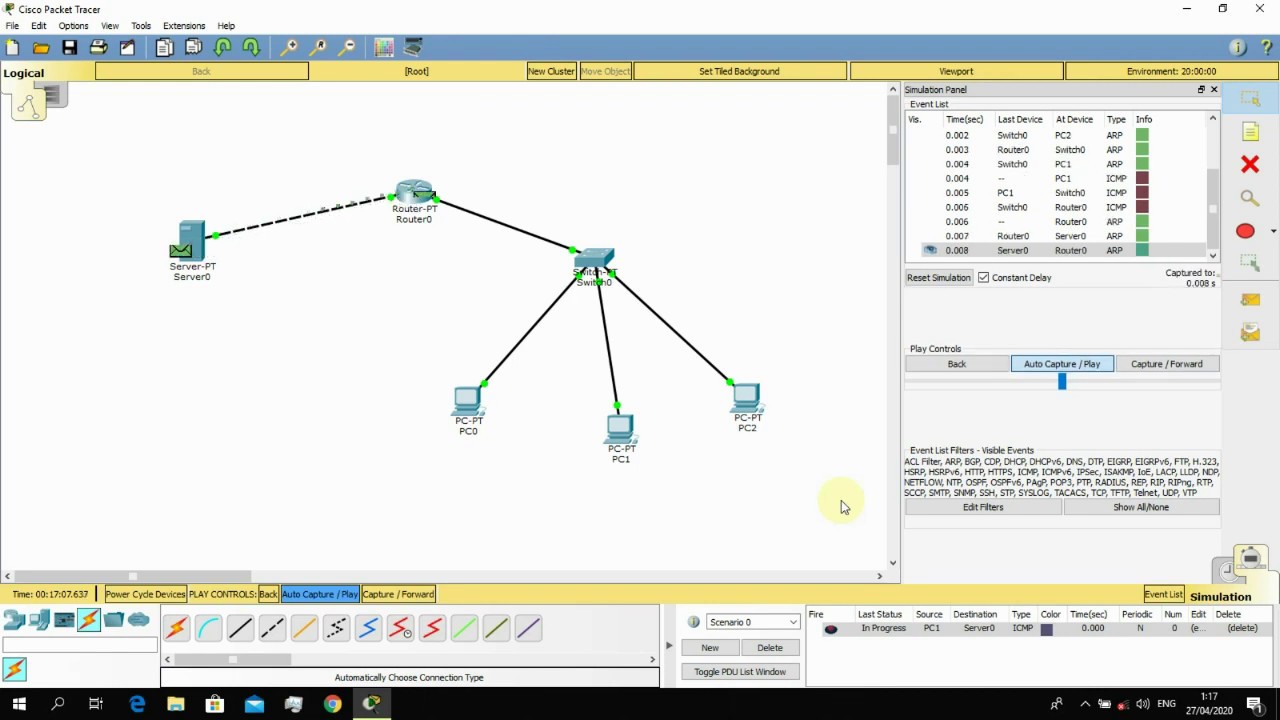Viewport: 1280px width, 720px height.
Task: Open Chrome from the taskbar
Action: pyautogui.click(x=332, y=704)
